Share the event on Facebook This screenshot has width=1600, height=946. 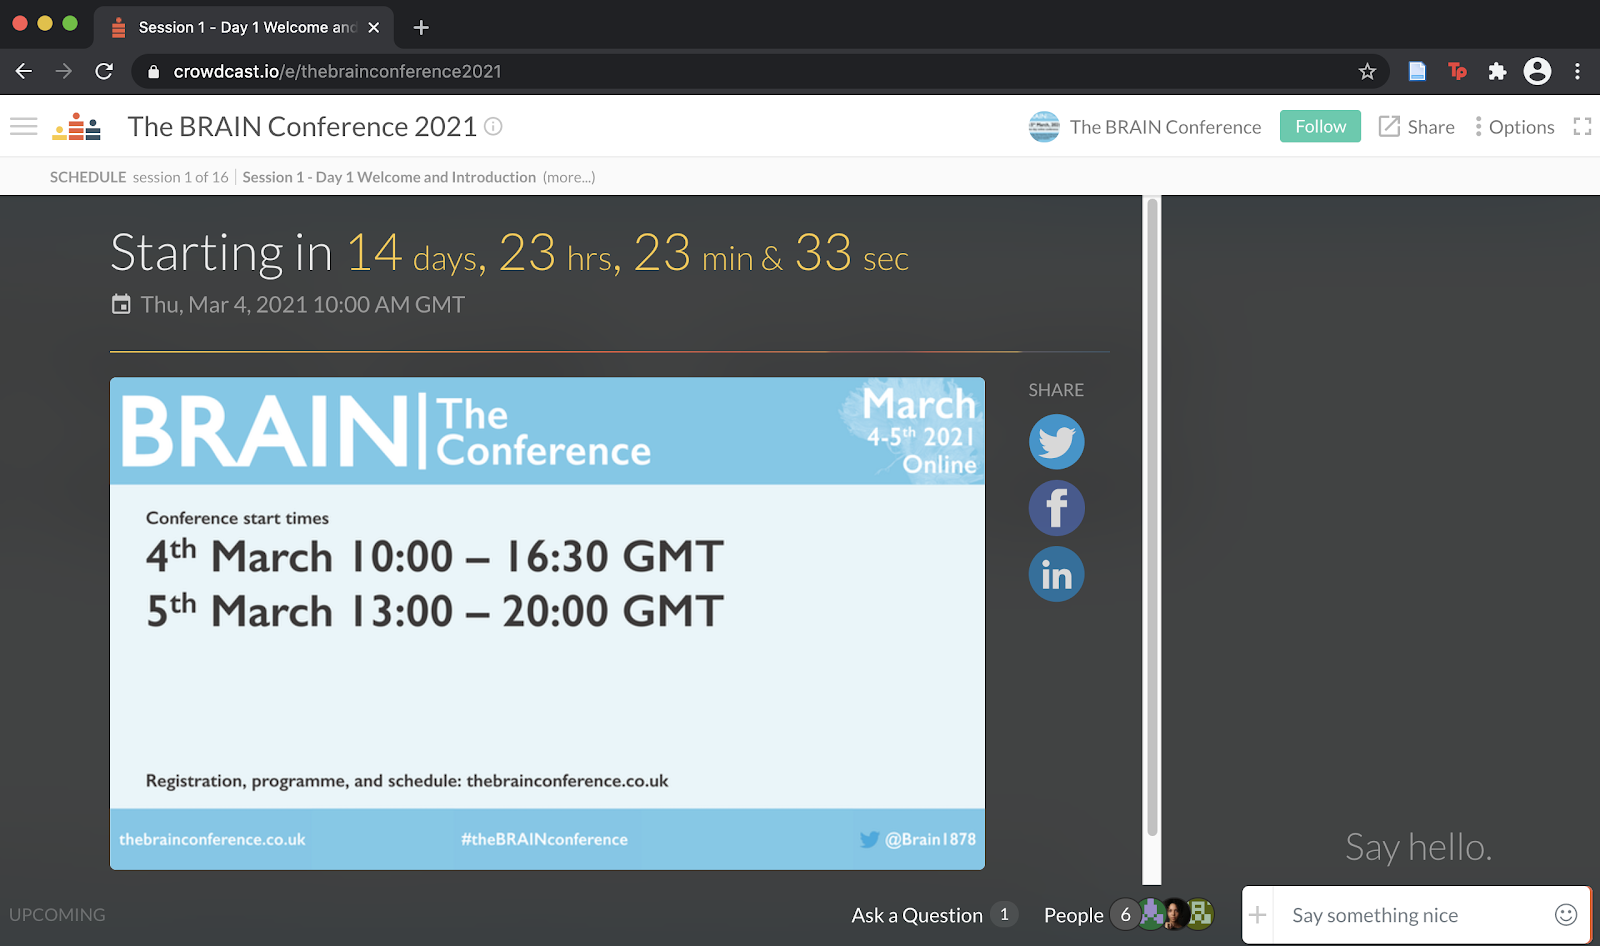[1056, 508]
